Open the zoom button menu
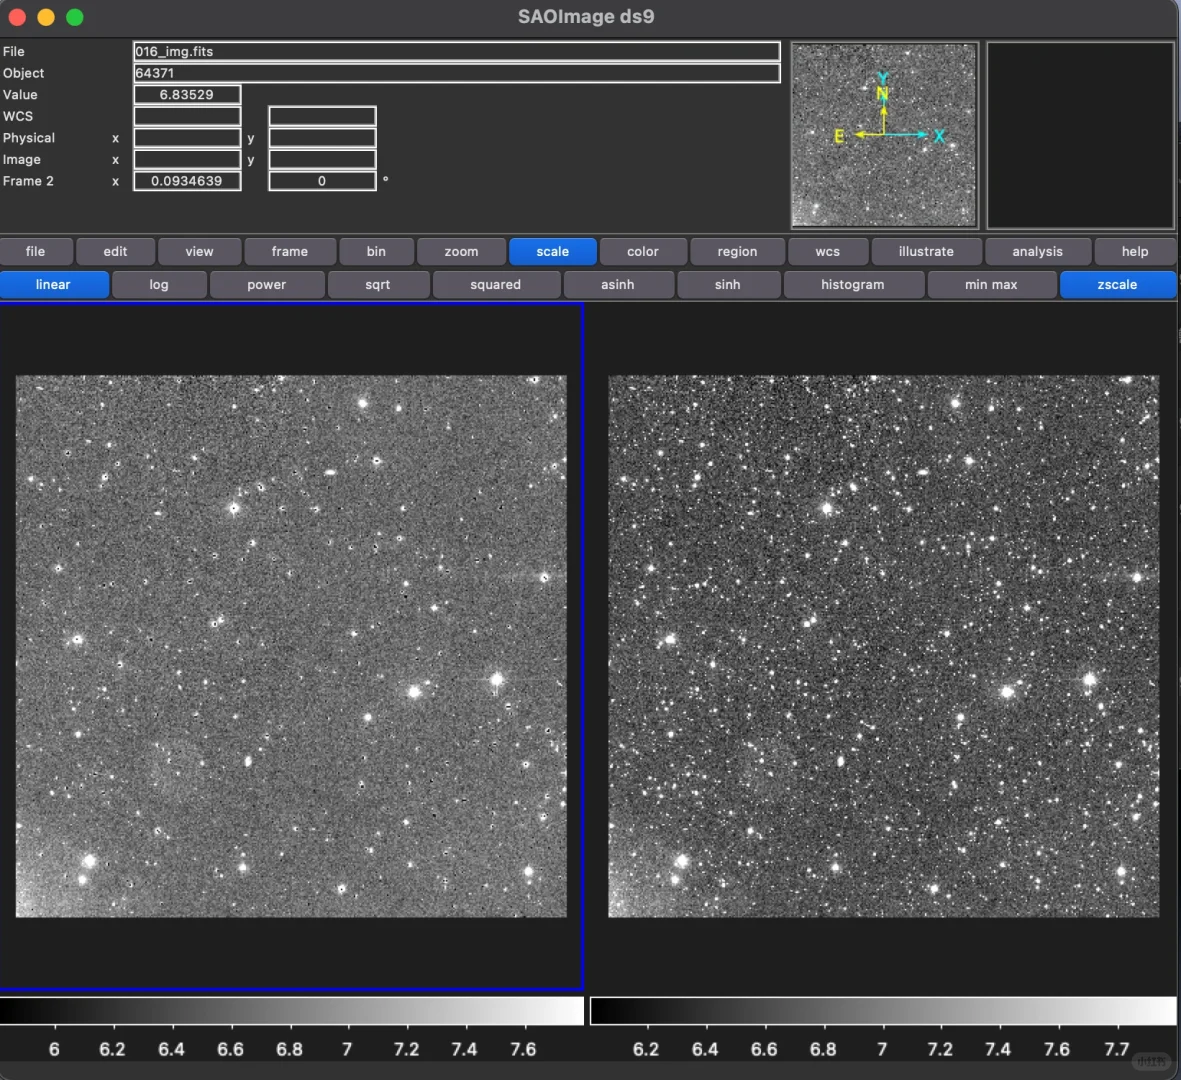Viewport: 1181px width, 1080px height. (461, 252)
